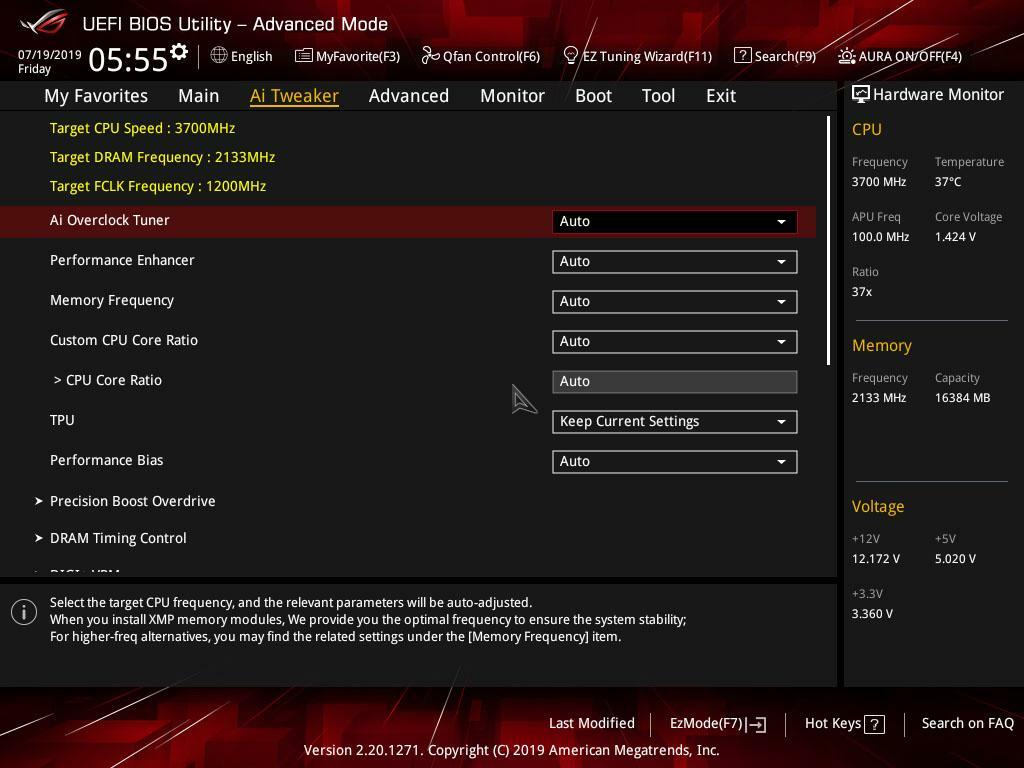Open the Exit tab
Viewport: 1024px width, 768px height.
[721, 96]
